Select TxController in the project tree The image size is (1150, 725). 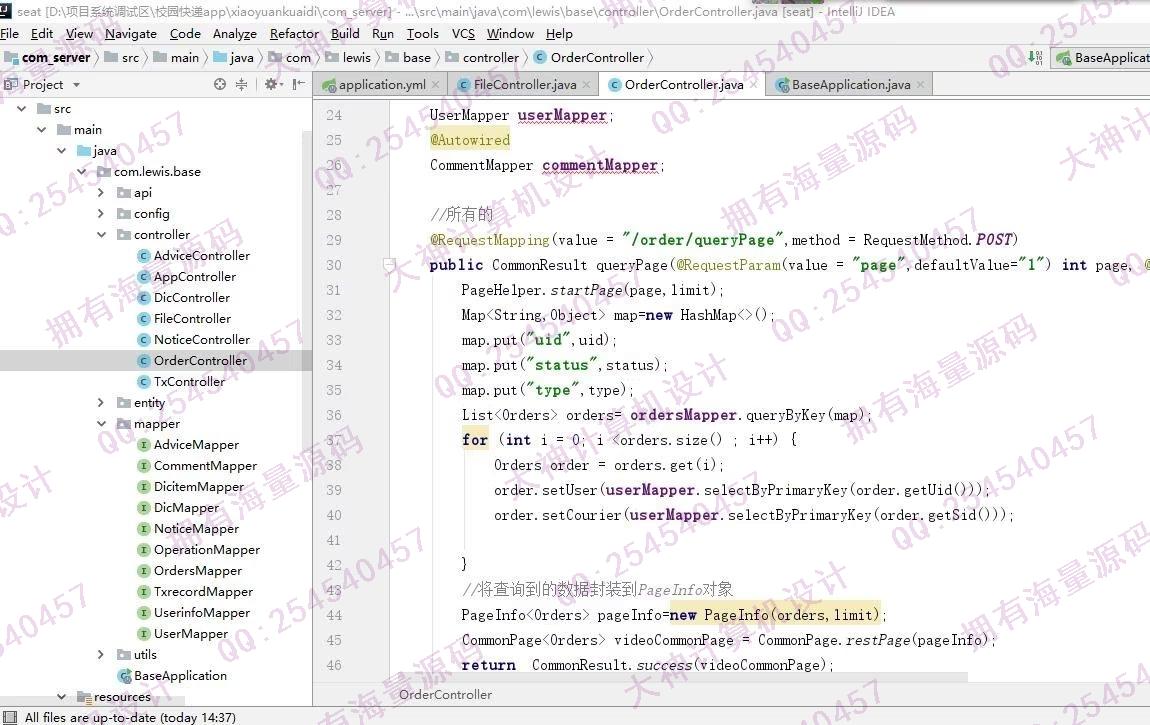coord(189,382)
